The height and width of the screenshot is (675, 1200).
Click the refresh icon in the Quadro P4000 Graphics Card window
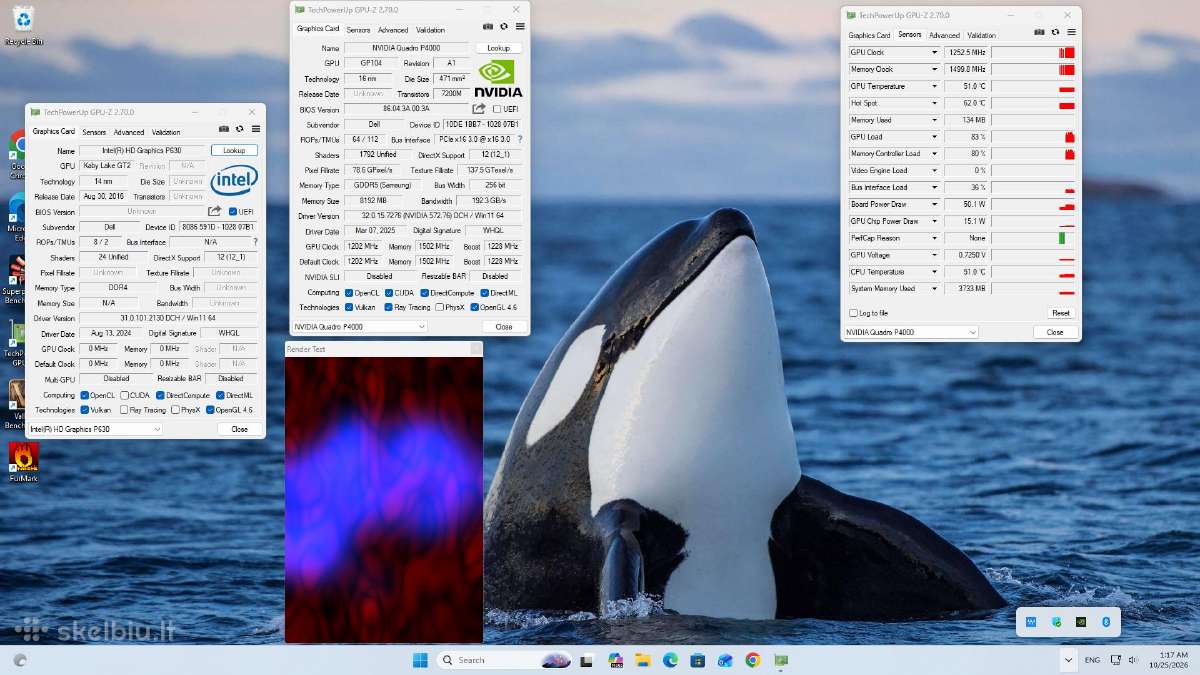pos(504,27)
